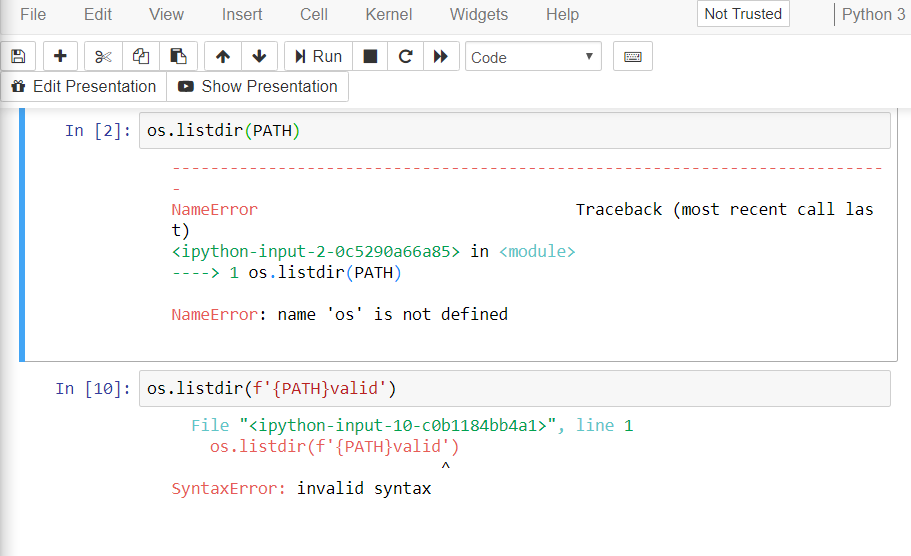Click Edit Presentation button
Image resolution: width=911 pixels, height=556 pixels.
(84, 87)
